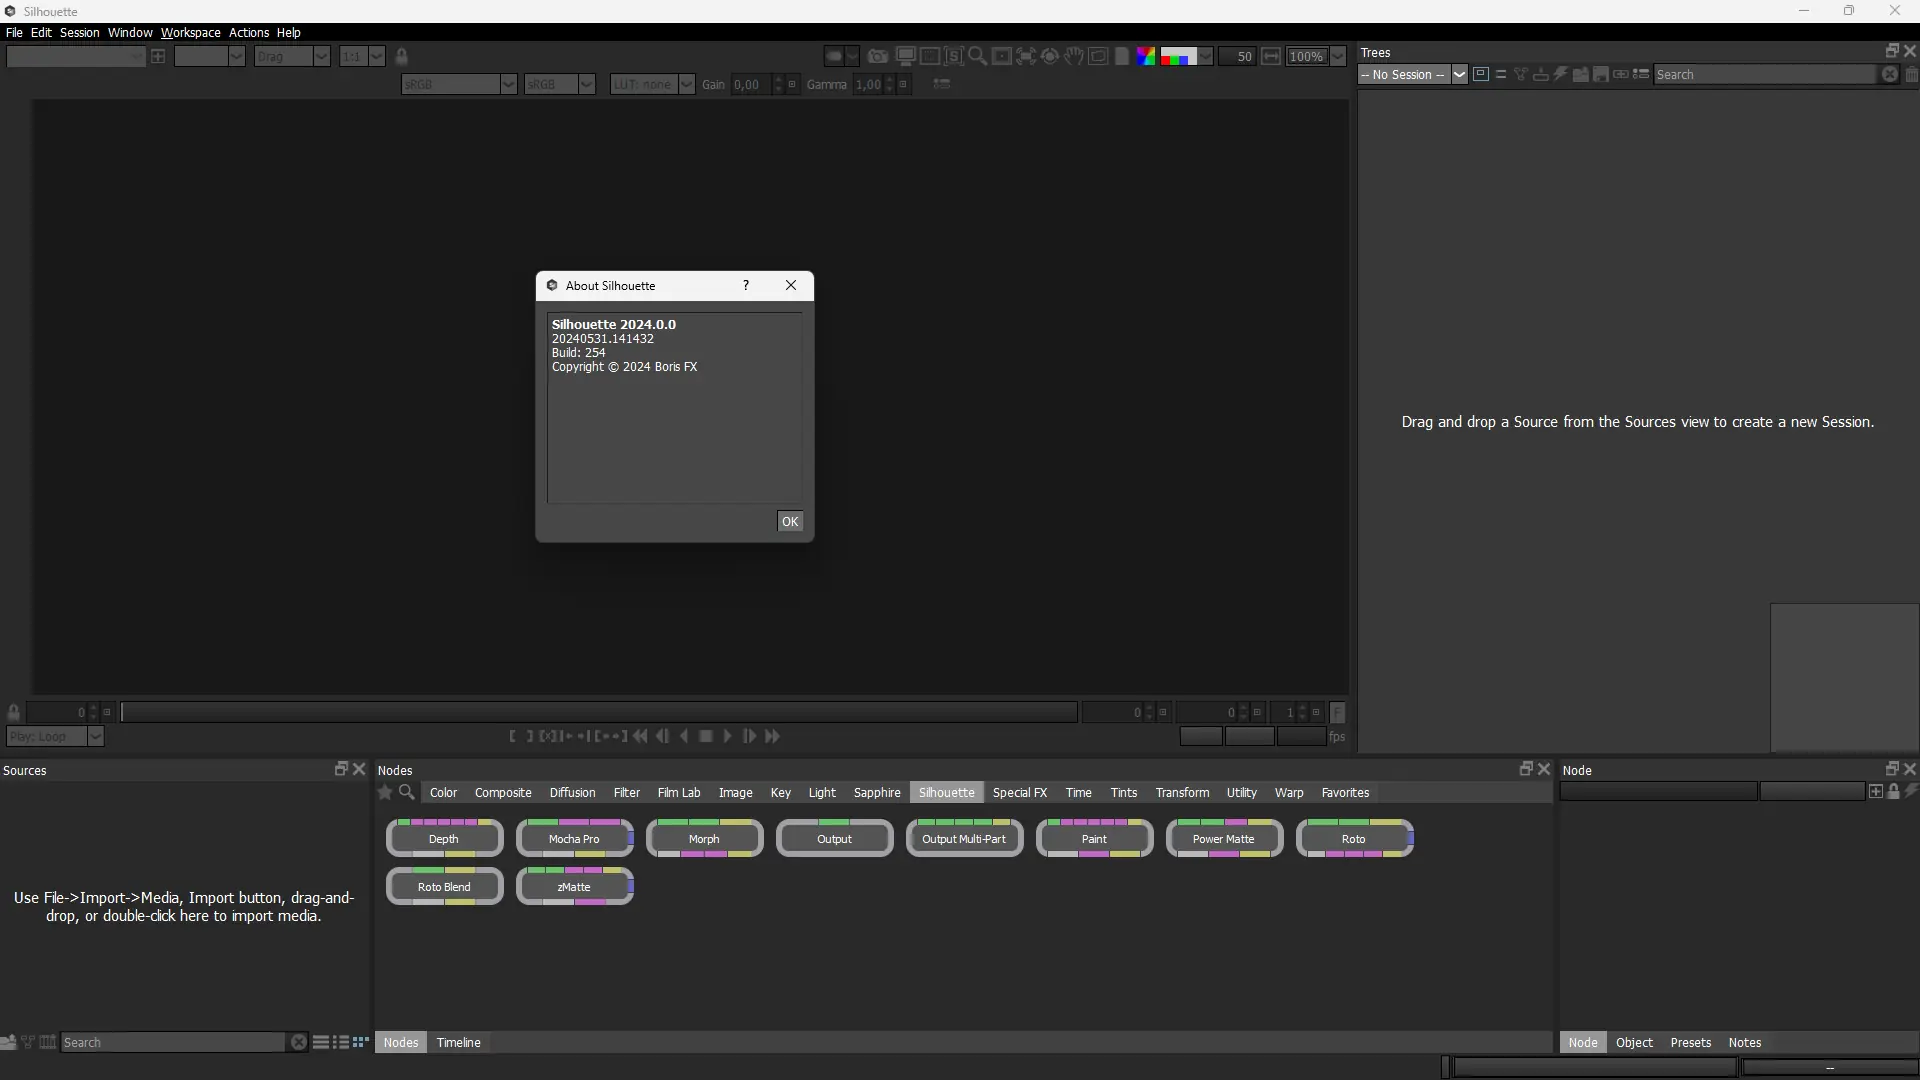
Task: Click the RGB channel color swatch
Action: pos(1178,57)
